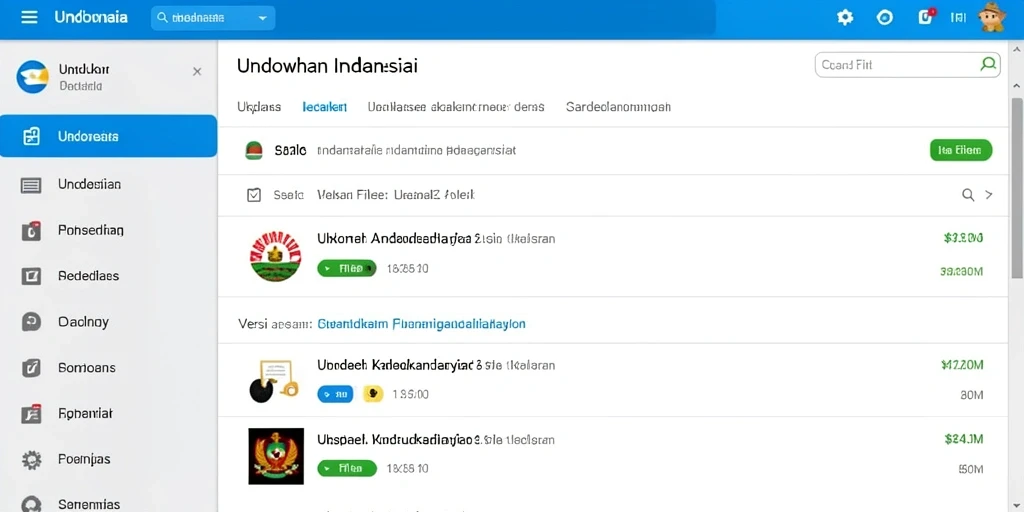Viewport: 1024px width, 512px height.
Task: Click the green Filee button under Ukoneh
Action: click(347, 268)
